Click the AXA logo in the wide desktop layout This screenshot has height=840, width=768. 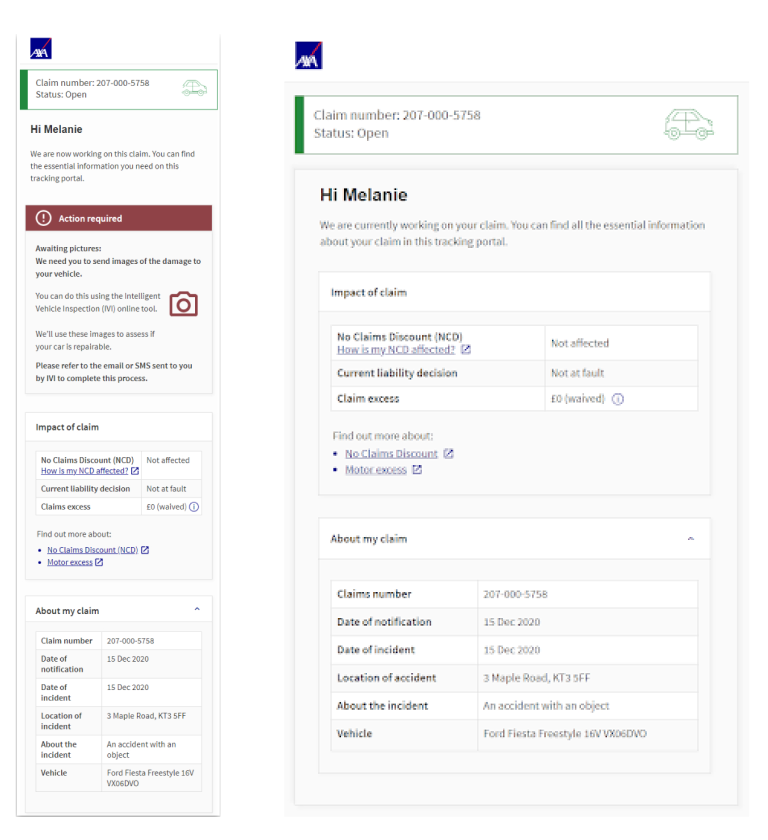click(309, 56)
